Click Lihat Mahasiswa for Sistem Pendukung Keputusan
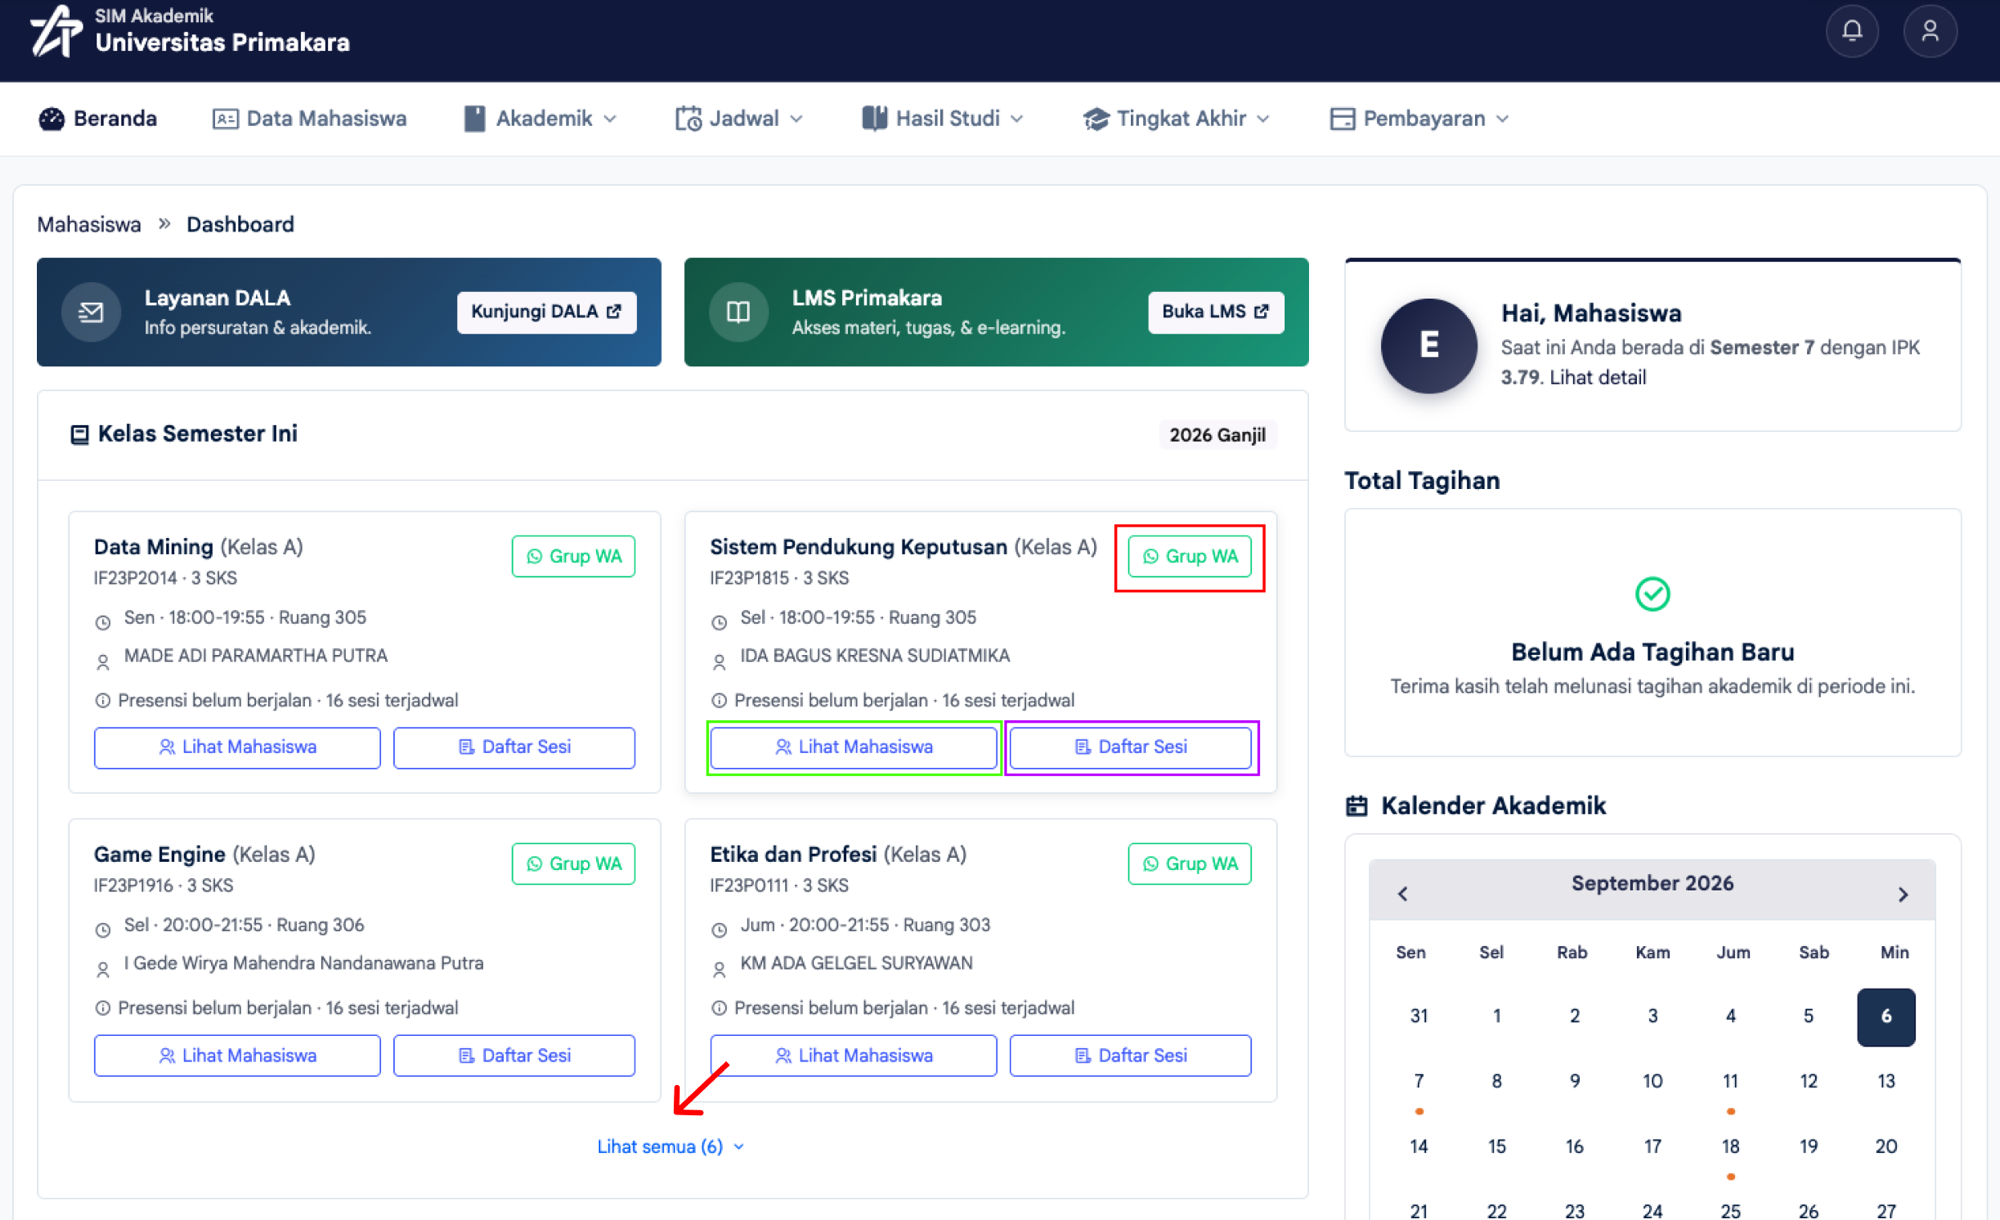The image size is (2000, 1220). point(853,748)
